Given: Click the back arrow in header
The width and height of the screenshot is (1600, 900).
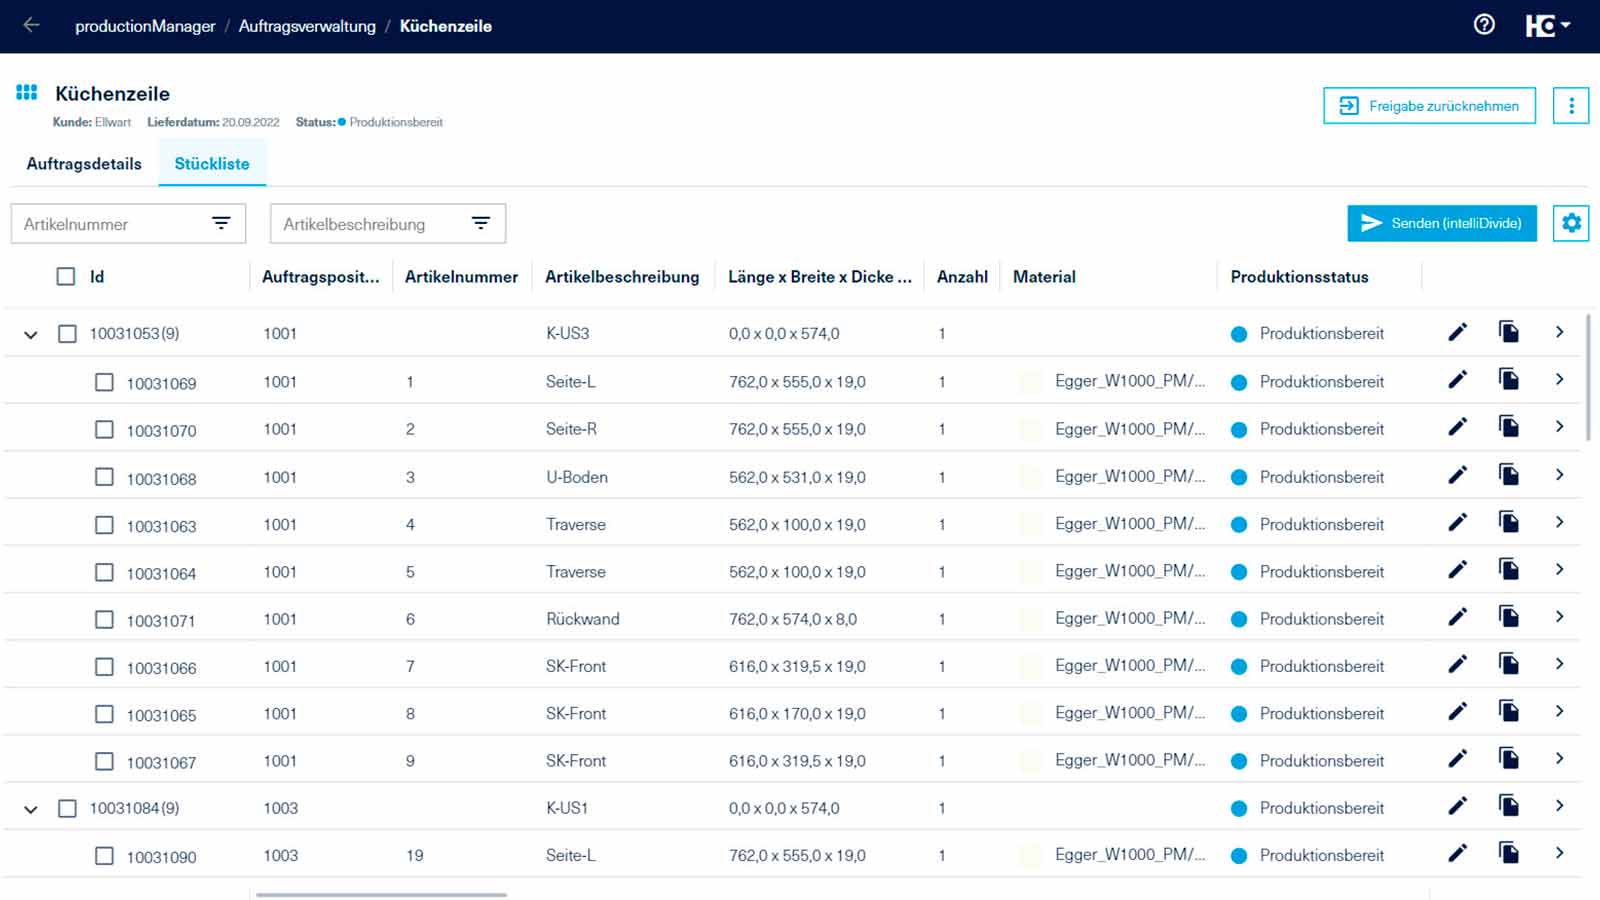Looking at the screenshot, I should click(31, 25).
